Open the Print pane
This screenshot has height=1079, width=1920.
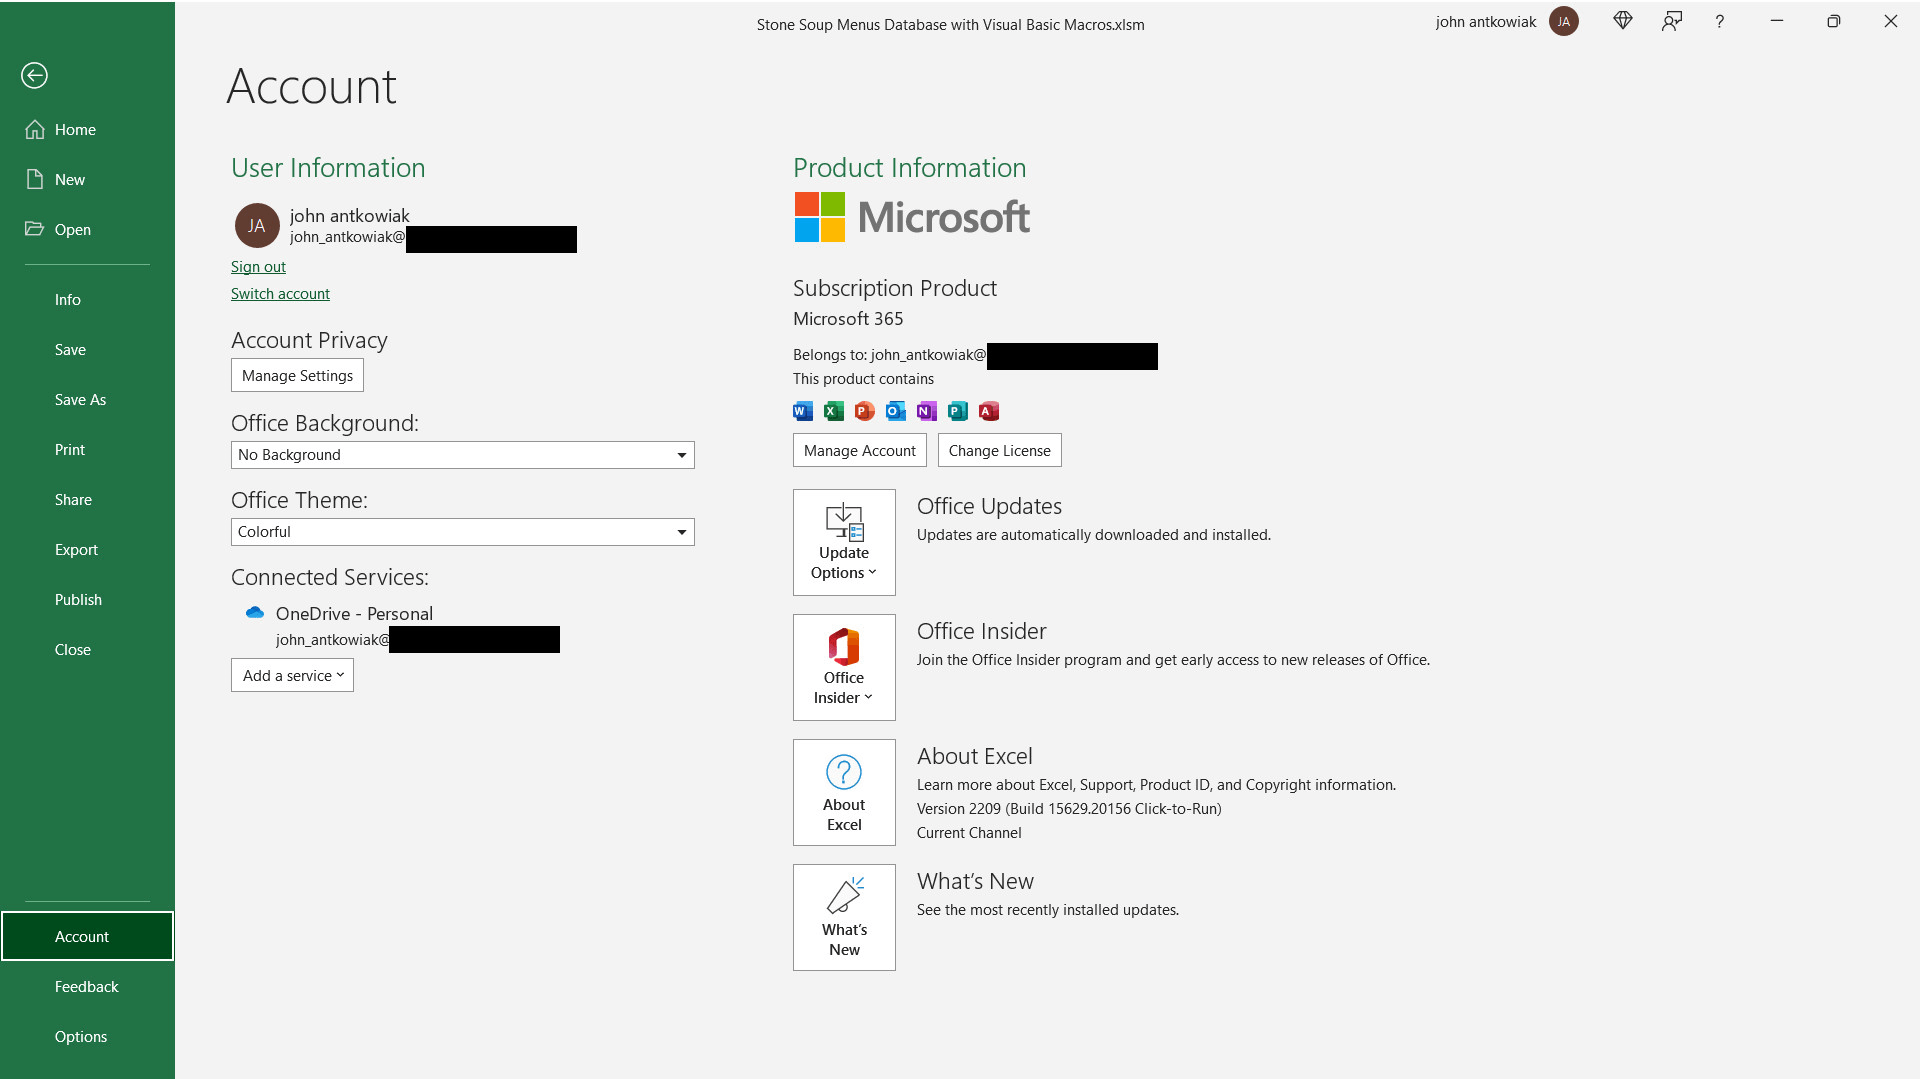(x=87, y=450)
